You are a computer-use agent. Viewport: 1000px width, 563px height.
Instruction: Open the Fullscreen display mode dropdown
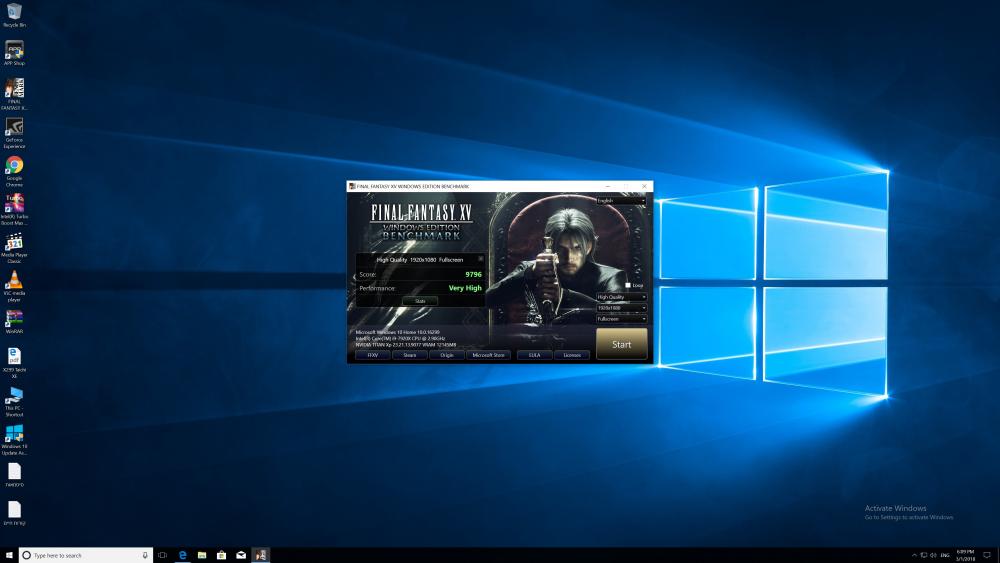point(621,319)
